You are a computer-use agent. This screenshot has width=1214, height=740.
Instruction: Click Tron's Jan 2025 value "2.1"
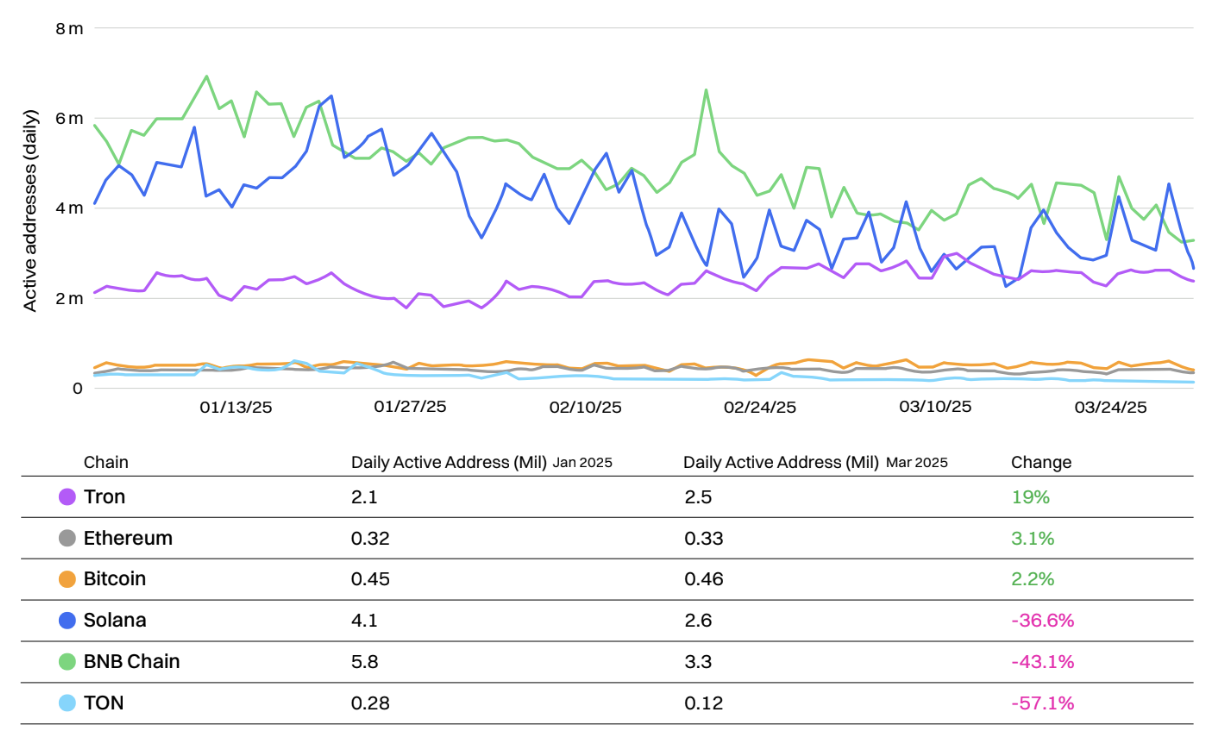click(x=363, y=497)
